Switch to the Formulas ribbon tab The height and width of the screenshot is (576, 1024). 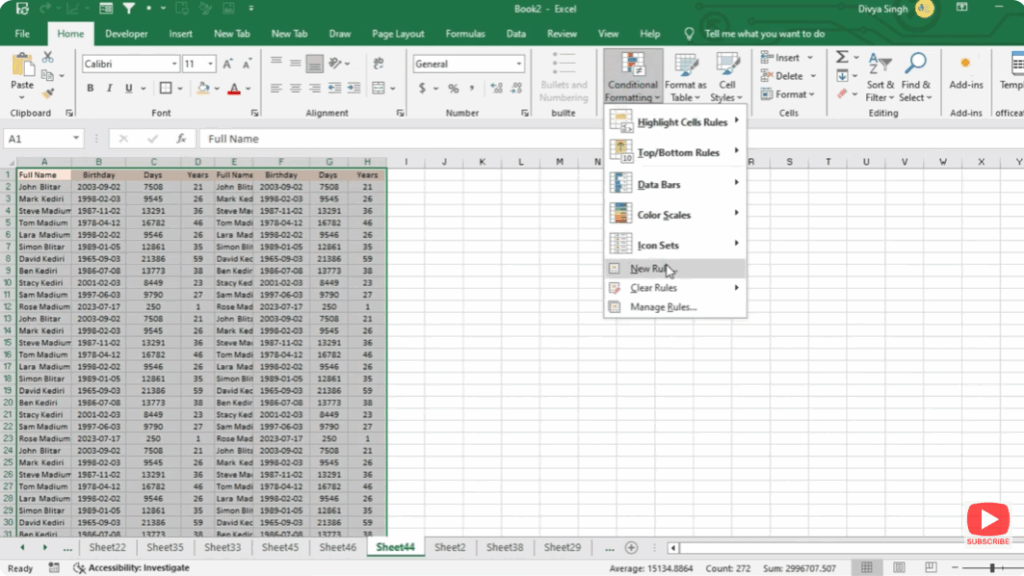coord(465,33)
